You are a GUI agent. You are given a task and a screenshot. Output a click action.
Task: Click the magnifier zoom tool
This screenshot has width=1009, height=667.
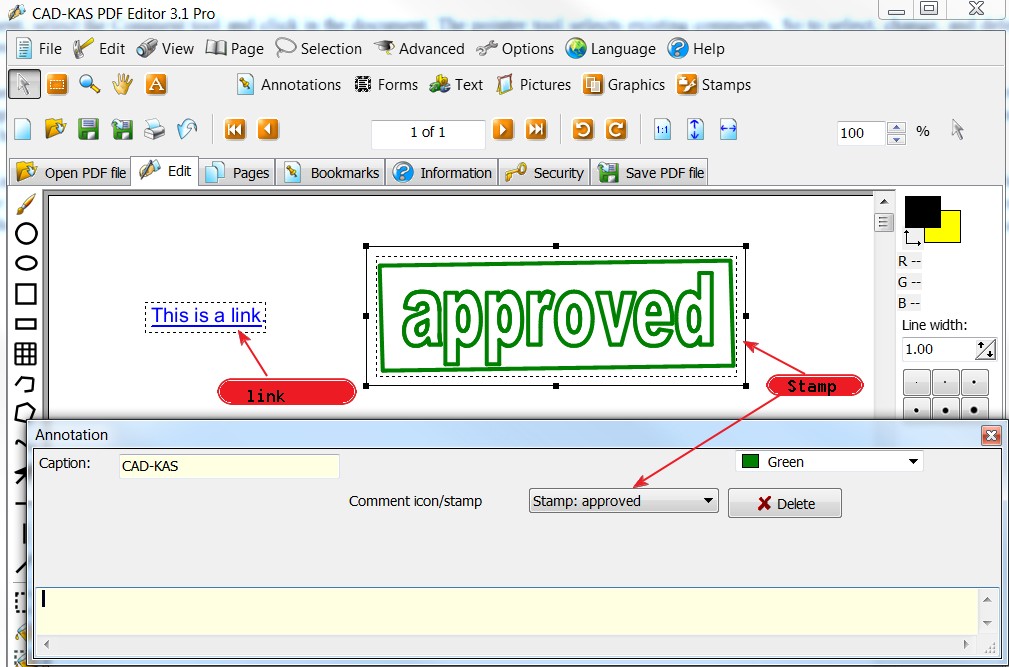(90, 85)
